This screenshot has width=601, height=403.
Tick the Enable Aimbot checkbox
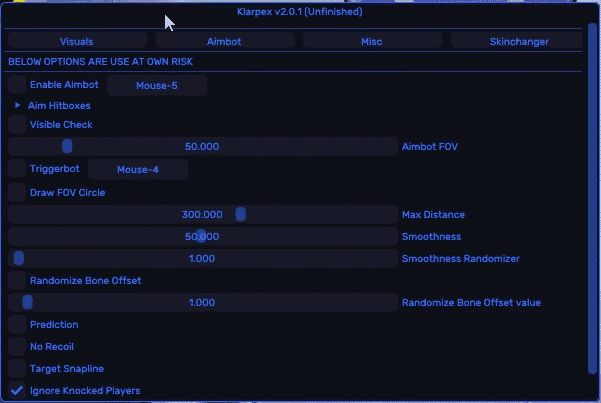17,85
